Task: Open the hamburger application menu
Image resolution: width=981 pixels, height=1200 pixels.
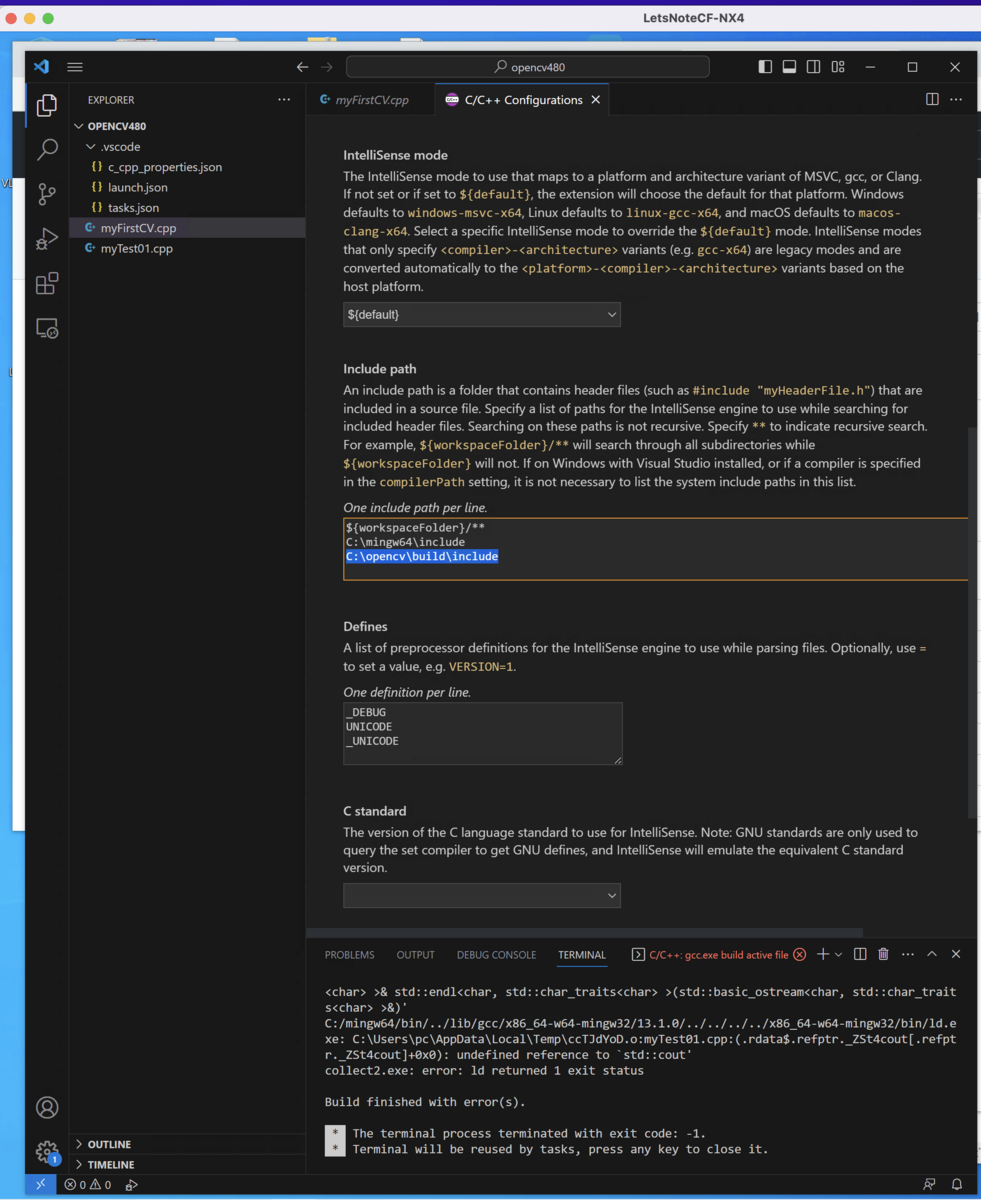Action: [x=75, y=67]
